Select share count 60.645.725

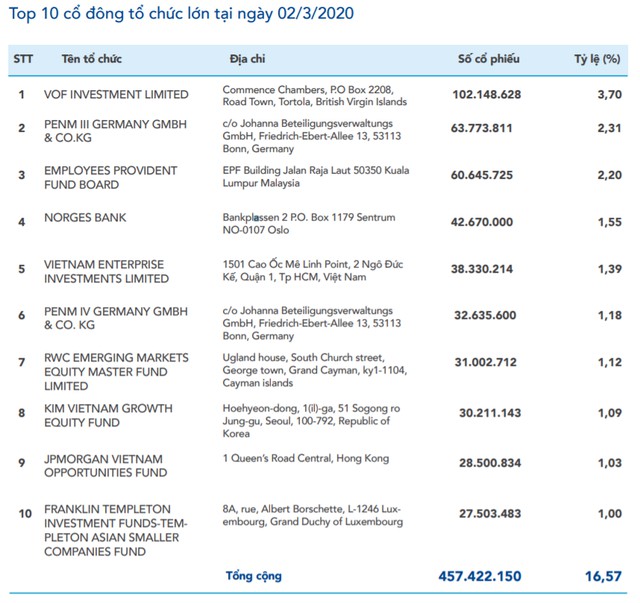(482, 175)
